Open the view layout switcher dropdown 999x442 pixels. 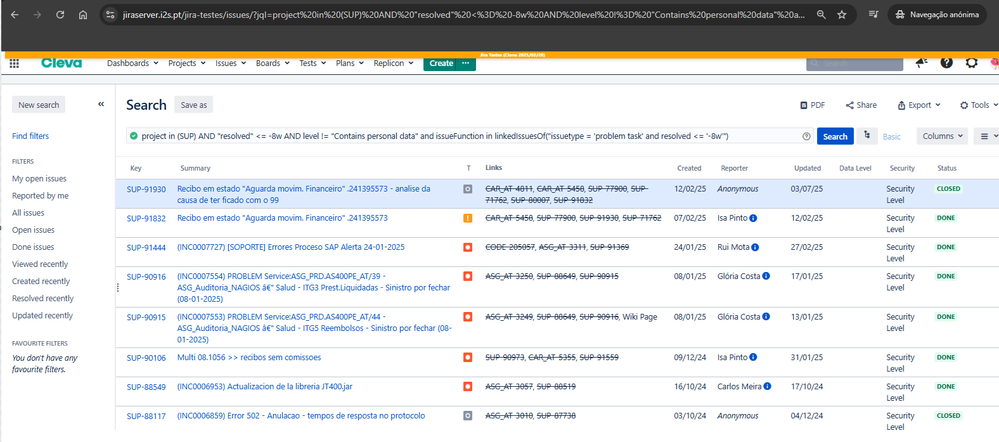pos(986,136)
